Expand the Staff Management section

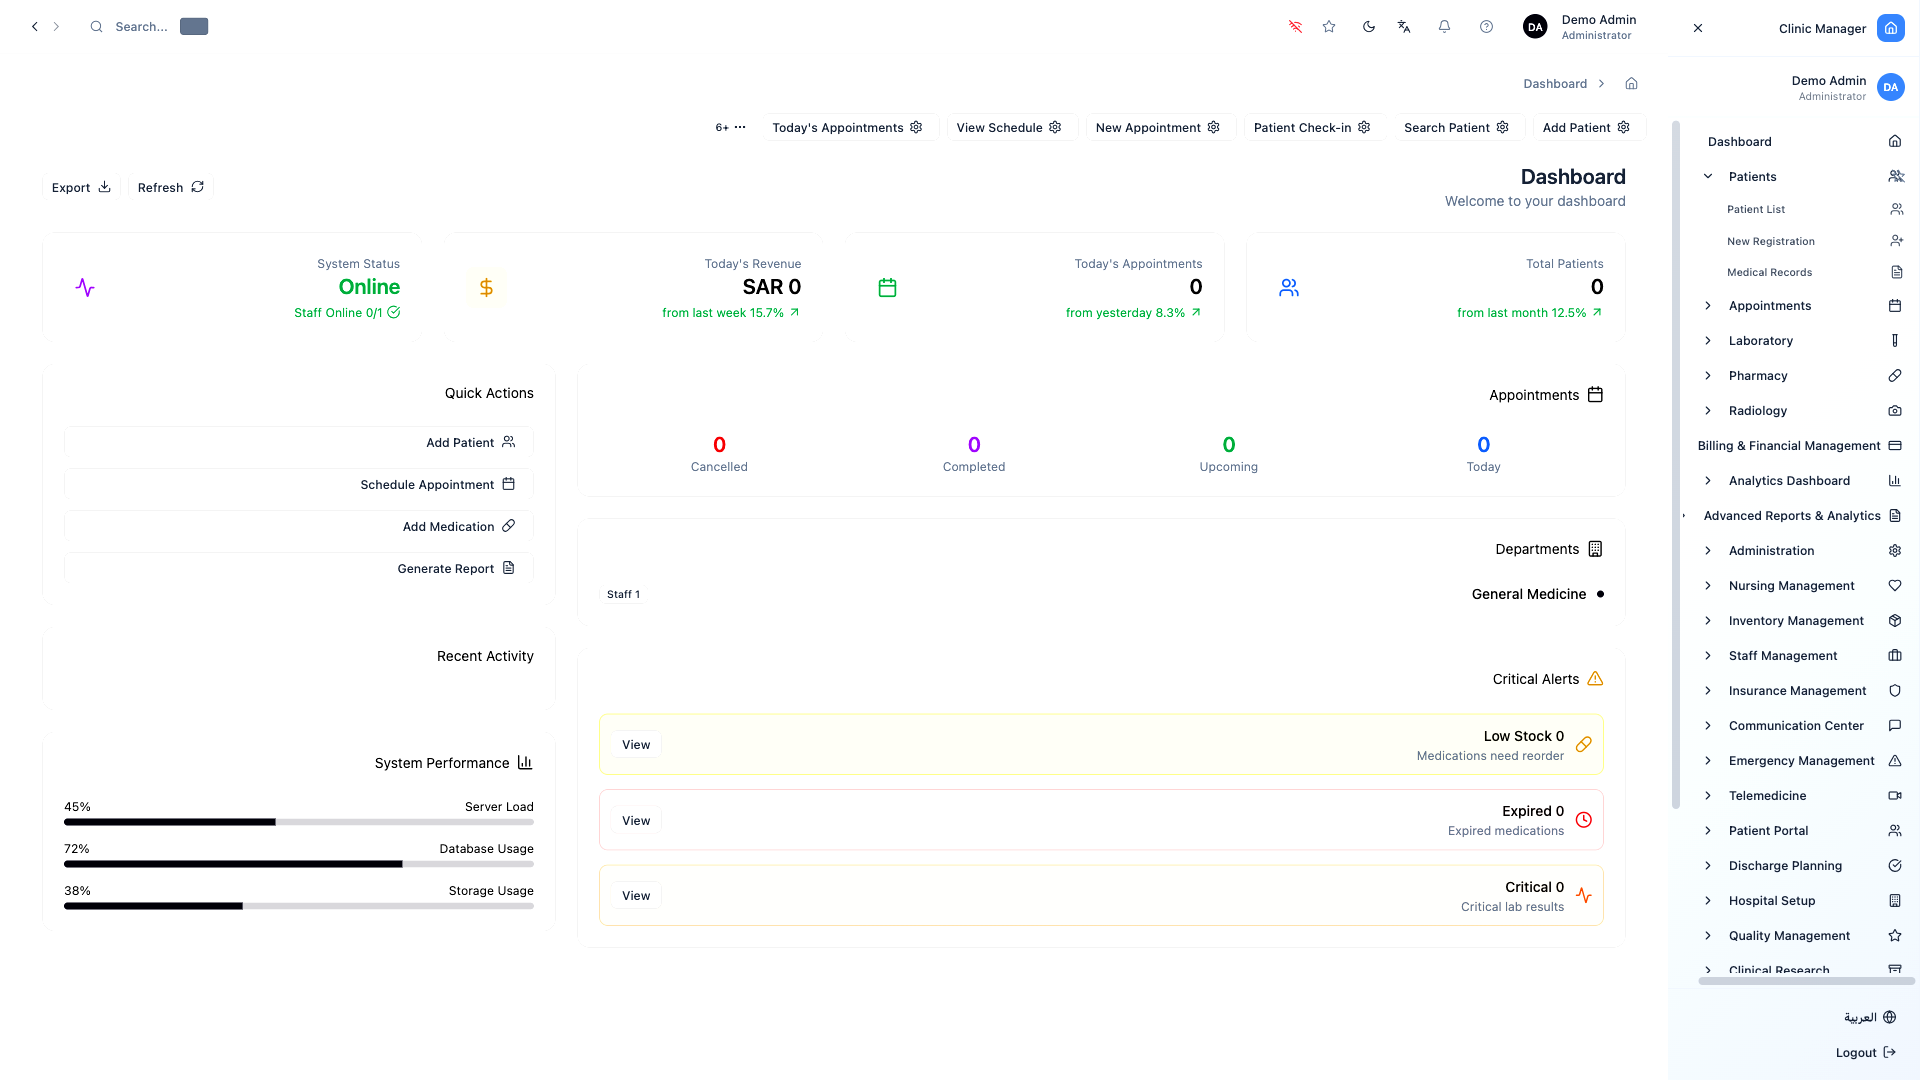point(1708,656)
